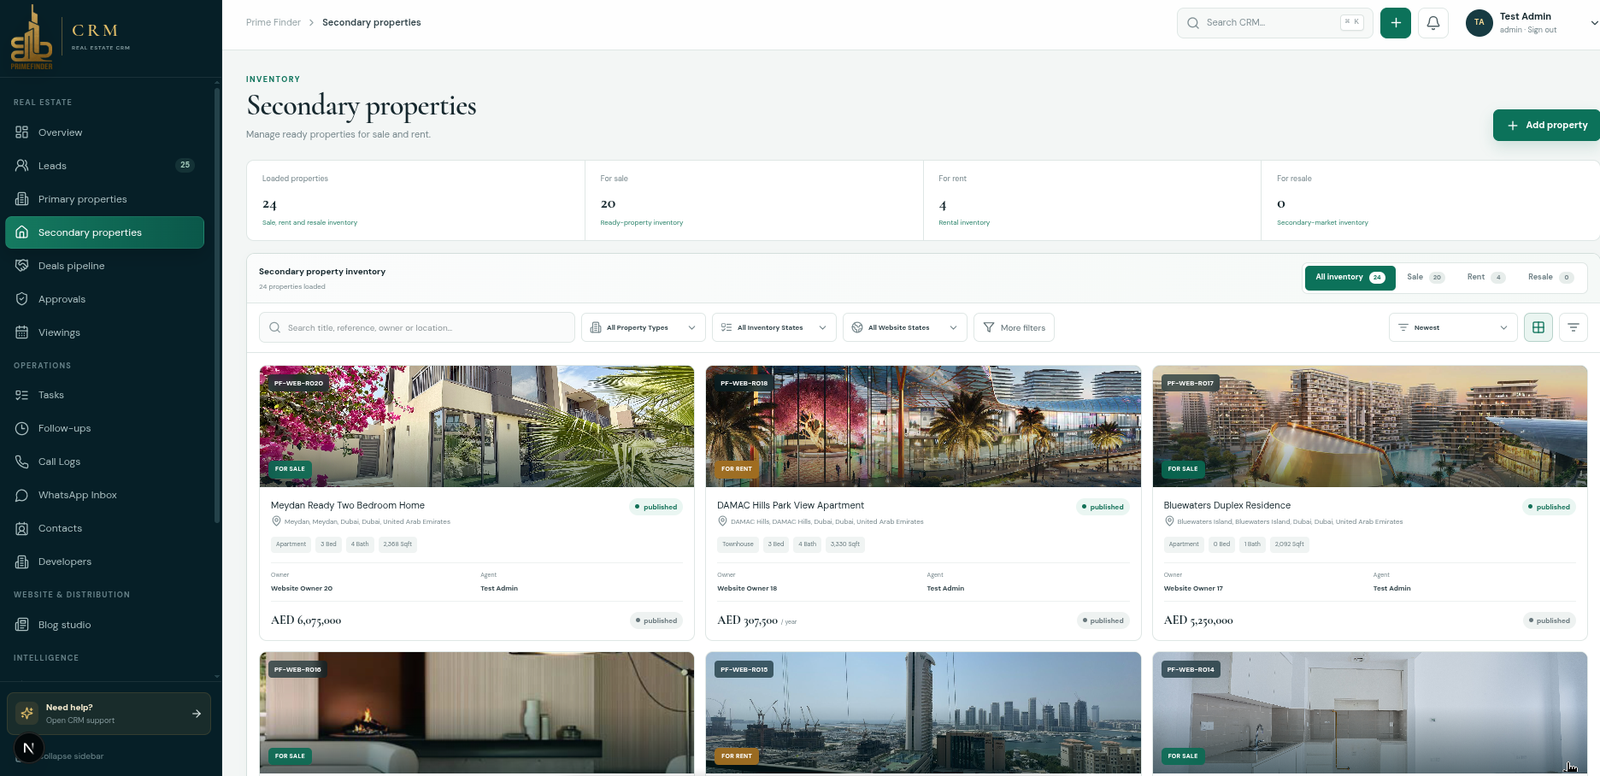
Task: Open the Newest sort dropdown
Action: point(1453,327)
